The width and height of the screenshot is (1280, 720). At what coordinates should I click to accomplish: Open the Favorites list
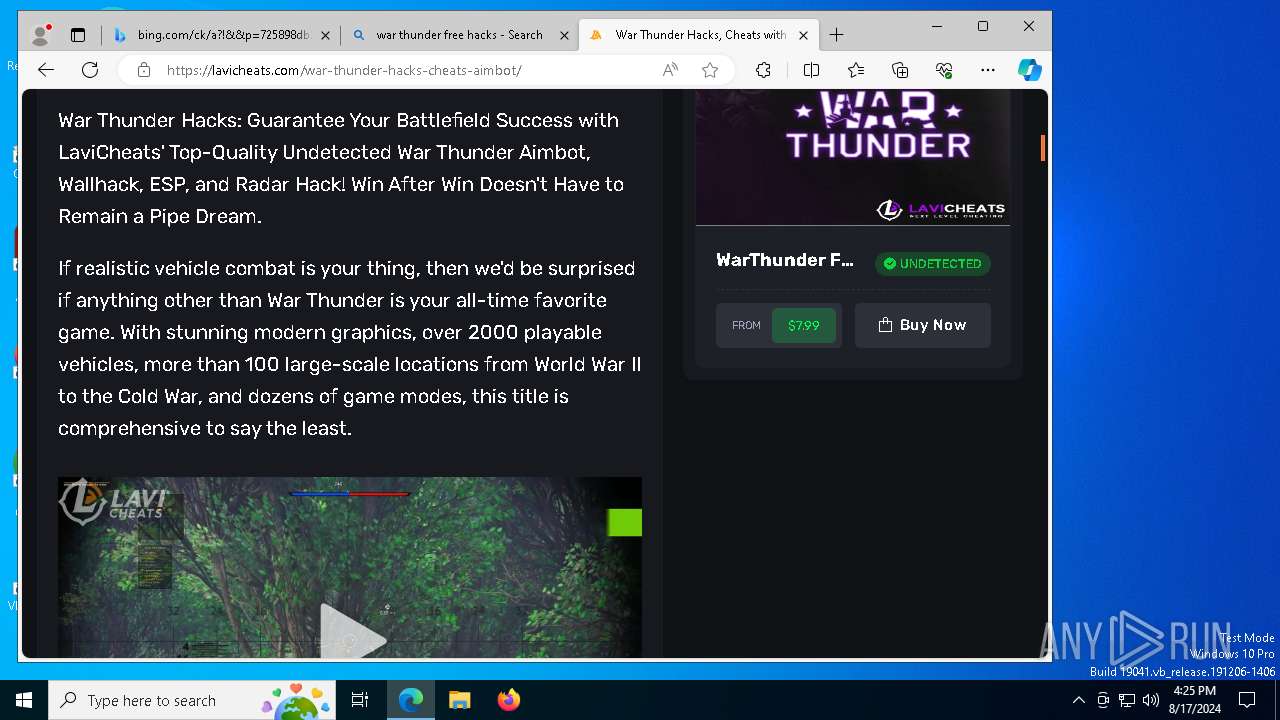(x=856, y=70)
